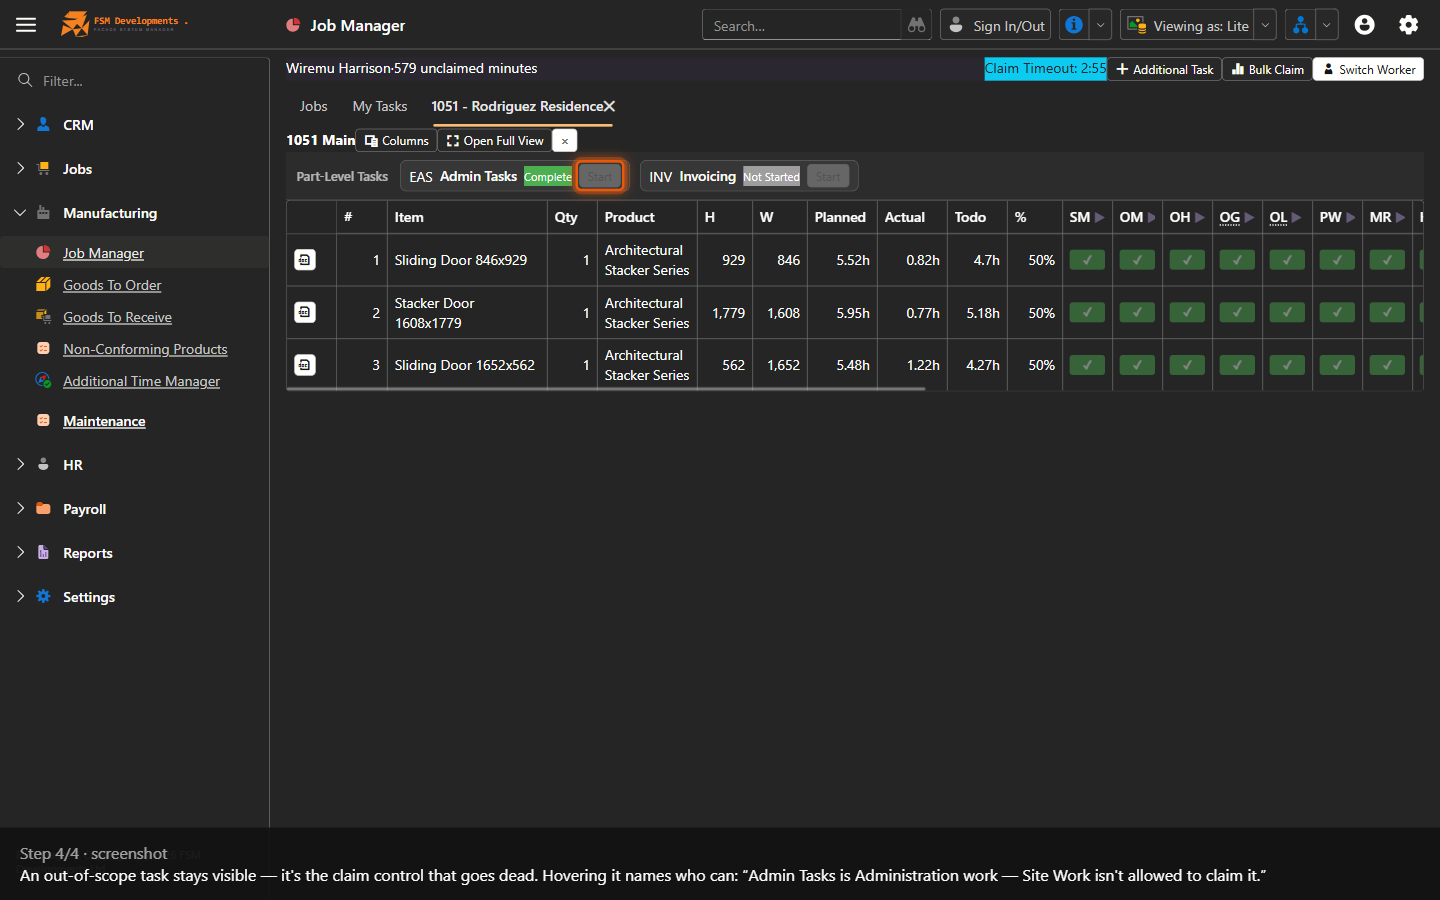Toggle OM check for Stacker Door 1608x1779
The width and height of the screenshot is (1440, 900).
1137,313
